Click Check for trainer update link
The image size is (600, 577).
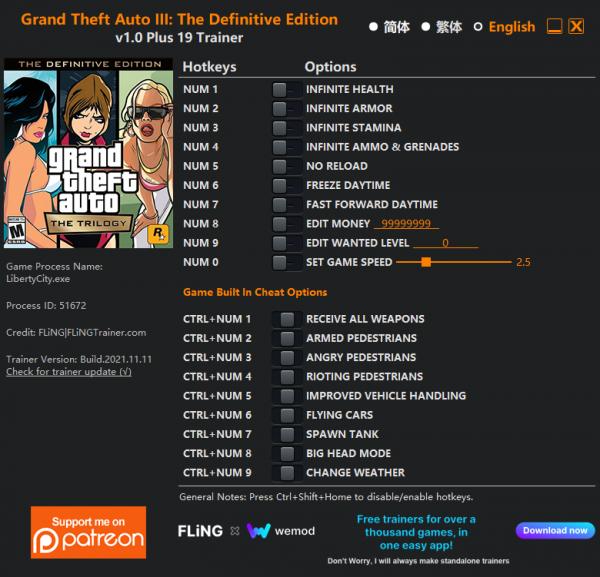tap(69, 372)
